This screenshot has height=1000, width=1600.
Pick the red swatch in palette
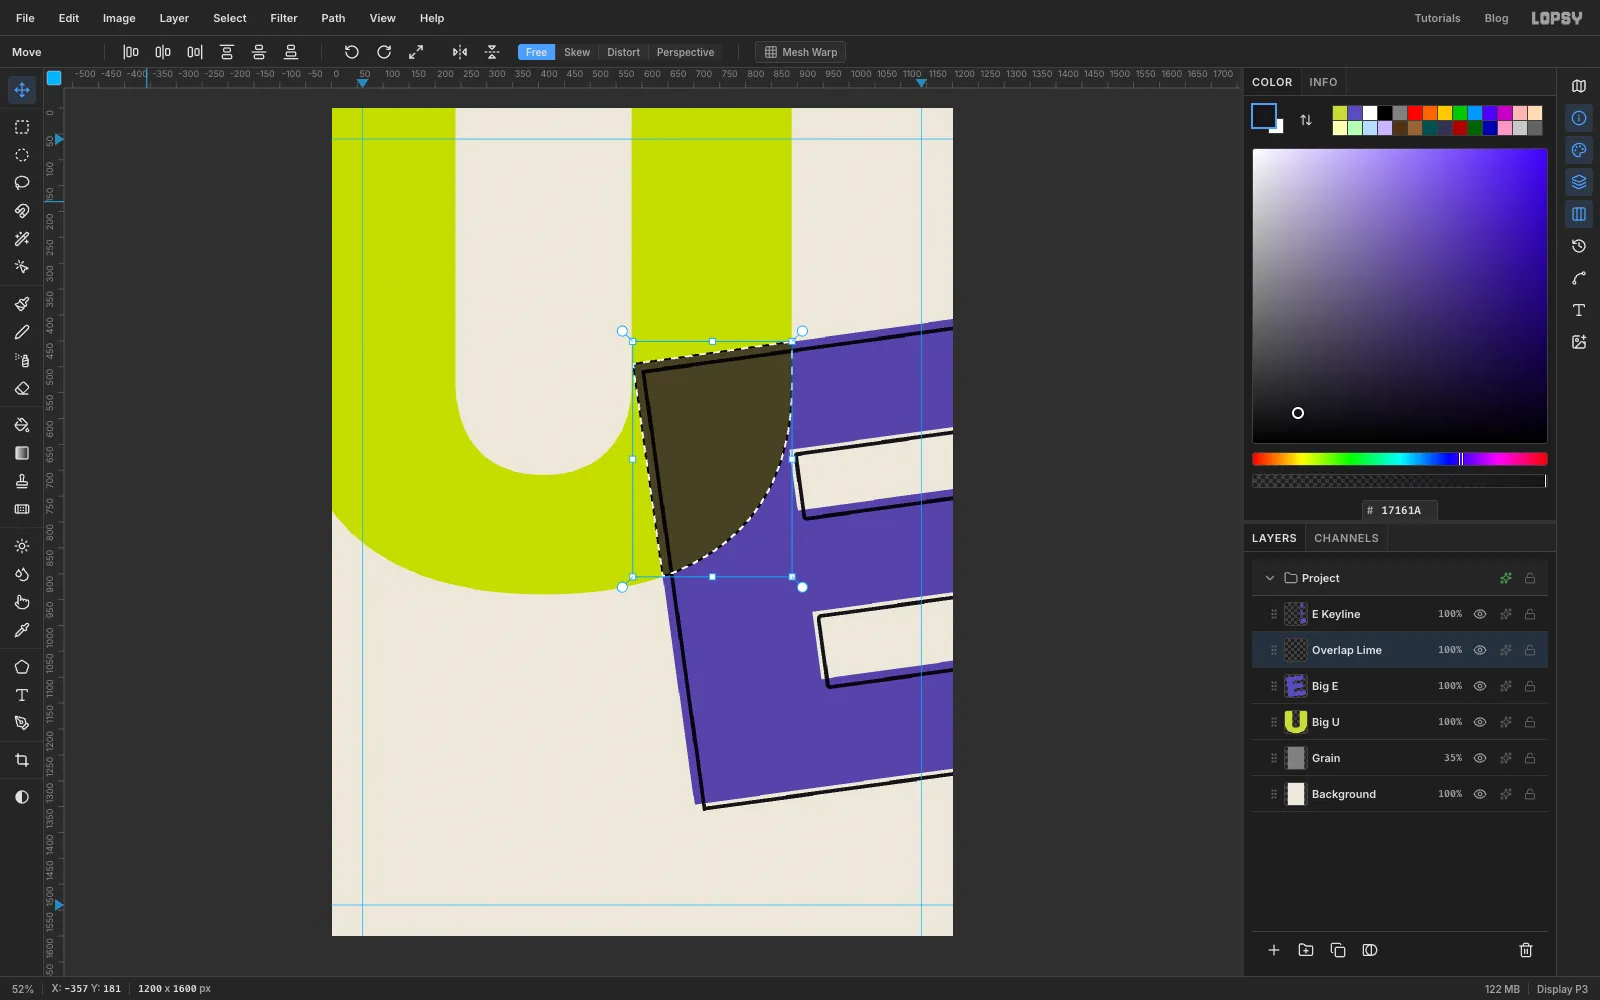tap(1415, 113)
